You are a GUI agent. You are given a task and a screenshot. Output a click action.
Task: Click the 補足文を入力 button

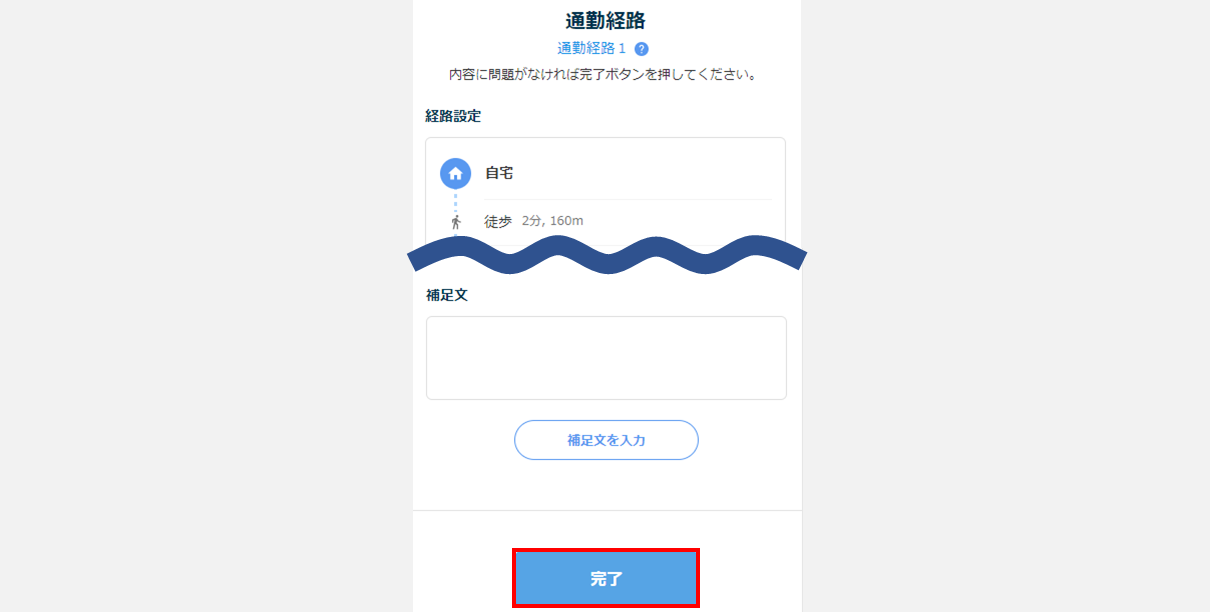pyautogui.click(x=606, y=440)
